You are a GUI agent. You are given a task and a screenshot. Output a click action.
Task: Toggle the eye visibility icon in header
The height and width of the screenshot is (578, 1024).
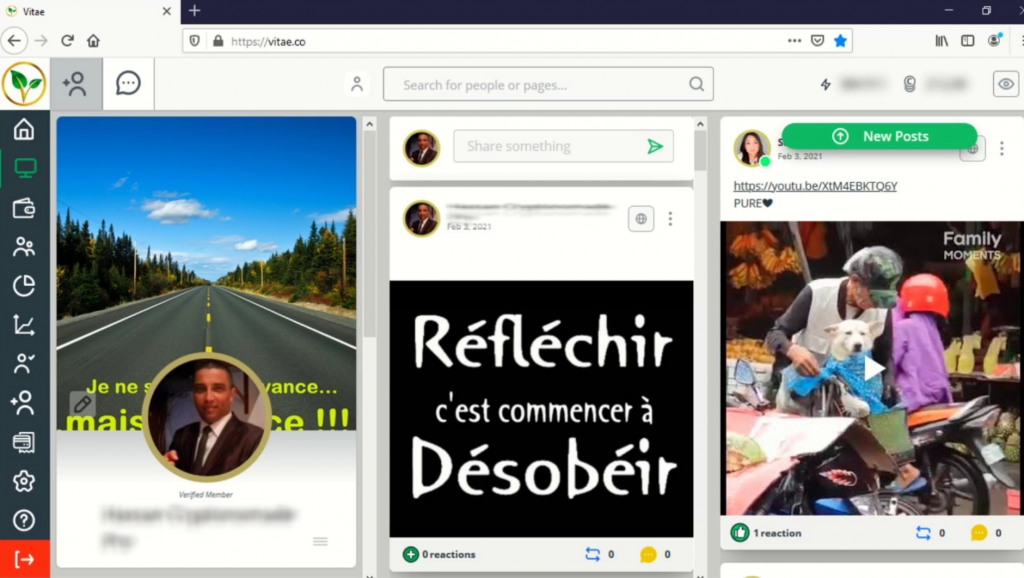[1005, 84]
